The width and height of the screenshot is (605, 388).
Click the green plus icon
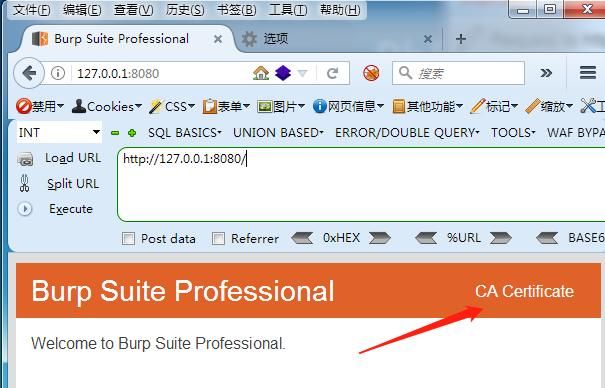pos(132,133)
